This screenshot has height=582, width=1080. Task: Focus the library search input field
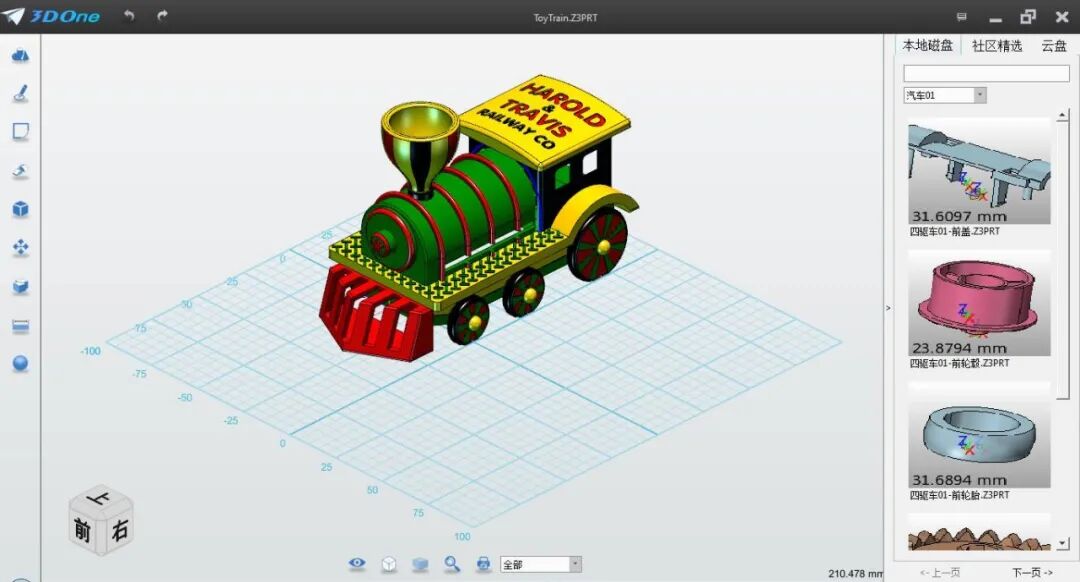coord(986,73)
